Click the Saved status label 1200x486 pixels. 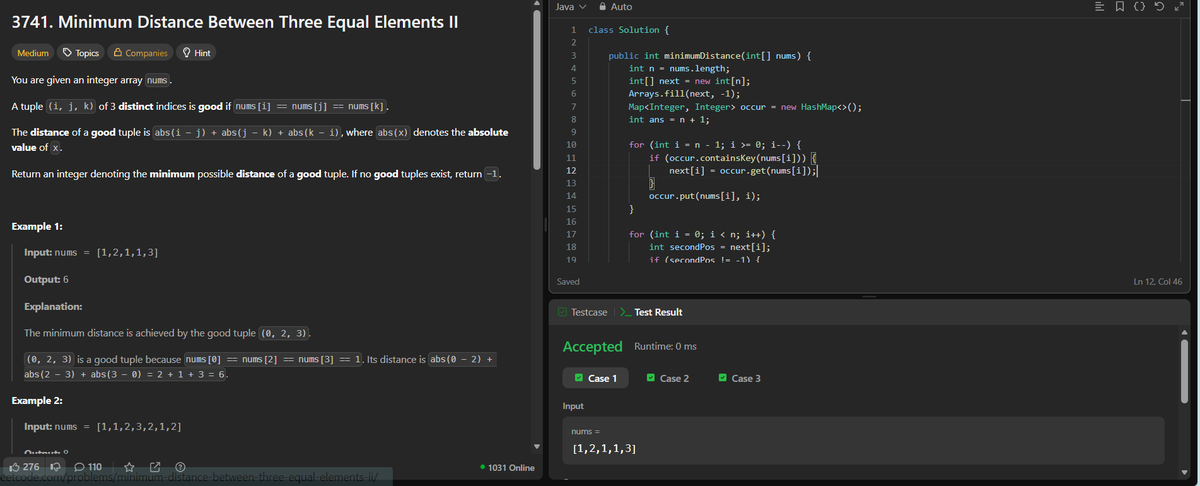pyautogui.click(x=568, y=282)
